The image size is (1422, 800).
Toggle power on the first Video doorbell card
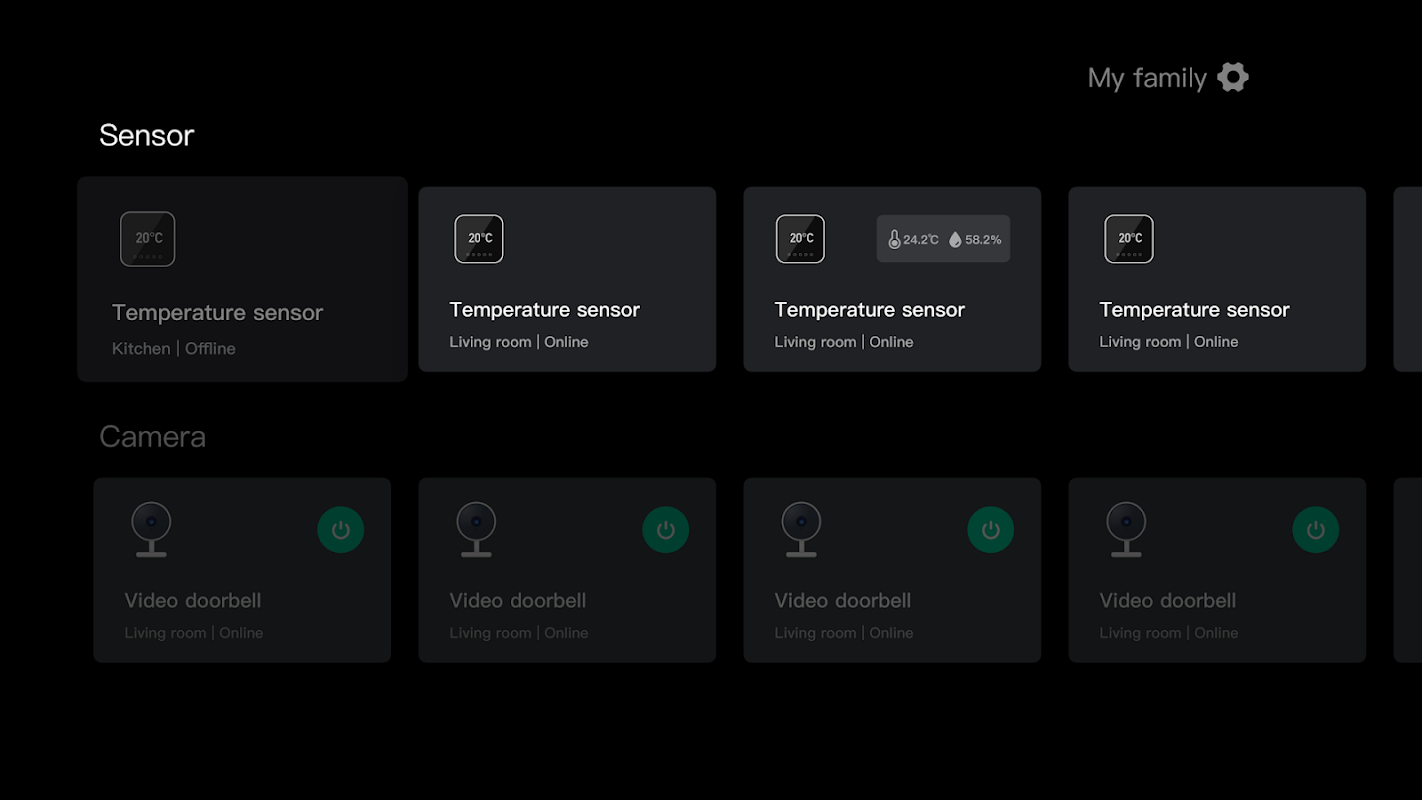pos(341,530)
